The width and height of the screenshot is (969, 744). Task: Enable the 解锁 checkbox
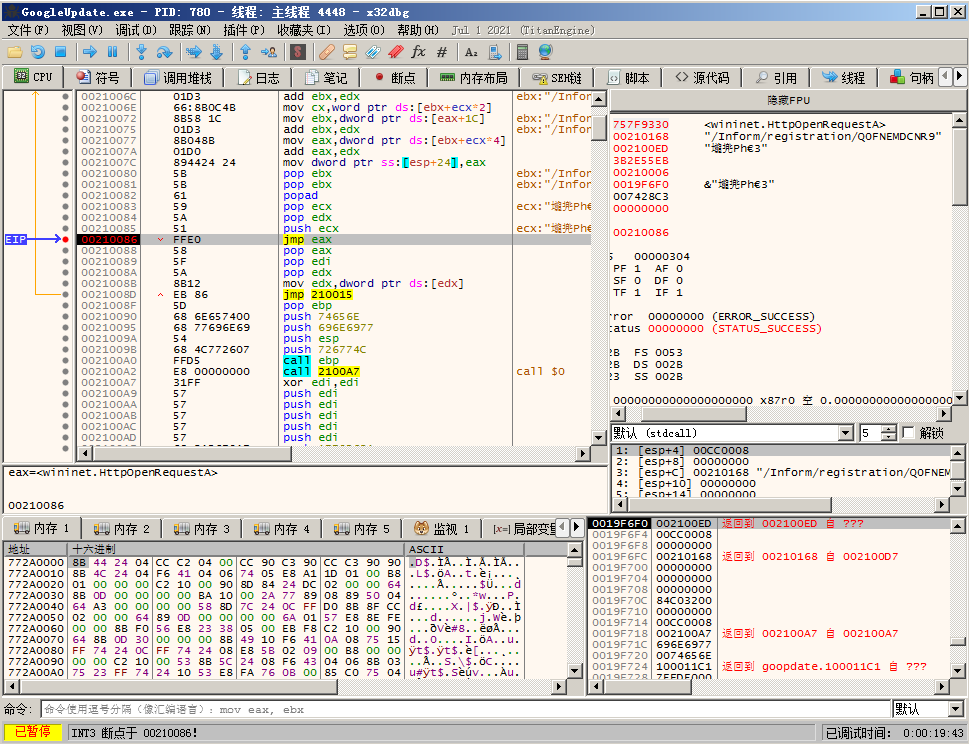[x=908, y=433]
